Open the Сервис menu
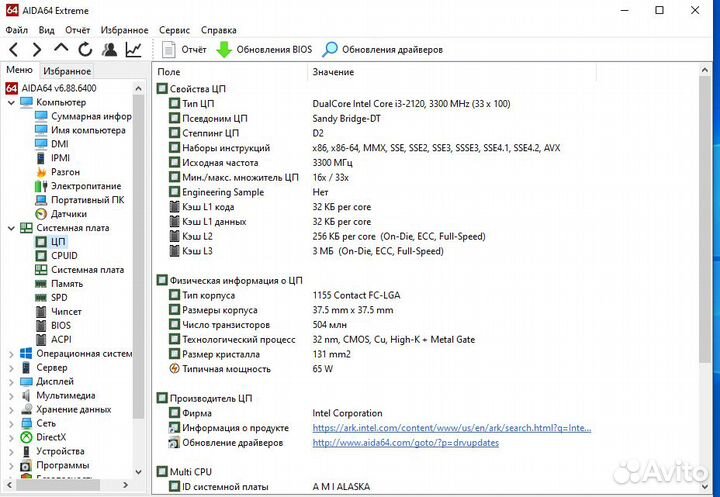Image resolution: width=720 pixels, height=497 pixels. (174, 30)
